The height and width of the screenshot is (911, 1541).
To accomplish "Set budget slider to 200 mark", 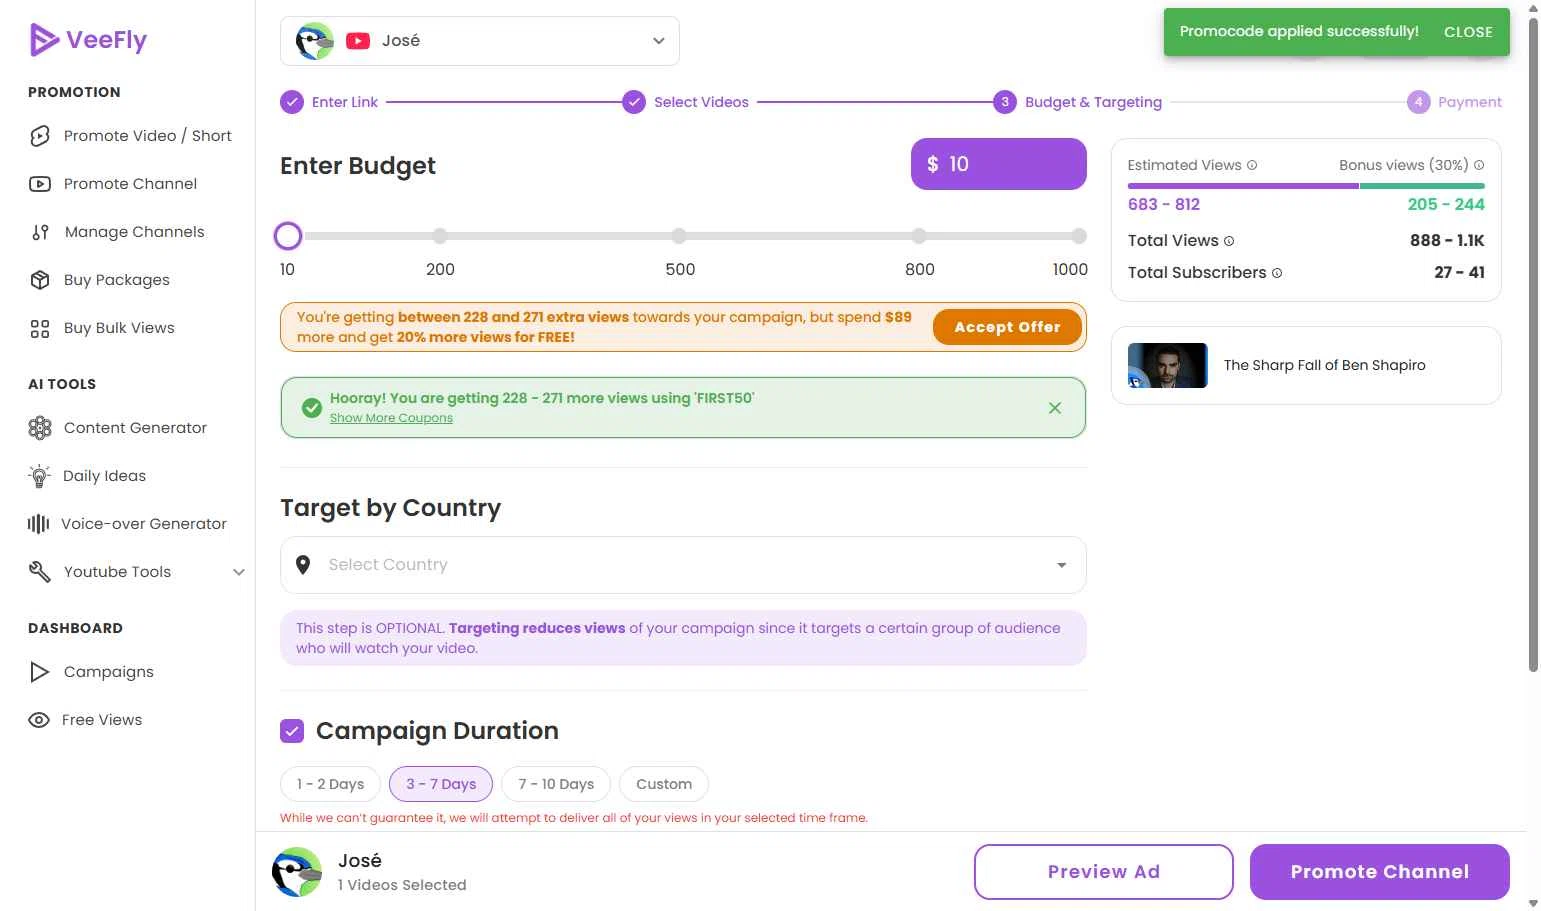I will click(x=440, y=236).
